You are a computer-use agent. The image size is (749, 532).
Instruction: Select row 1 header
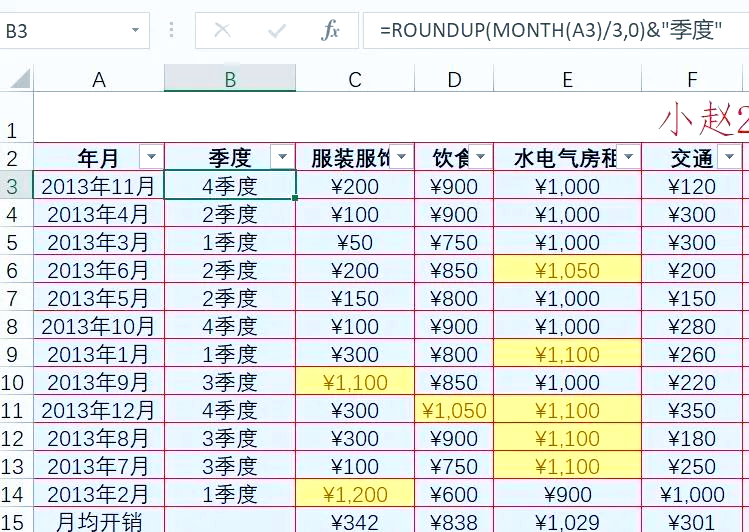pos(16,117)
